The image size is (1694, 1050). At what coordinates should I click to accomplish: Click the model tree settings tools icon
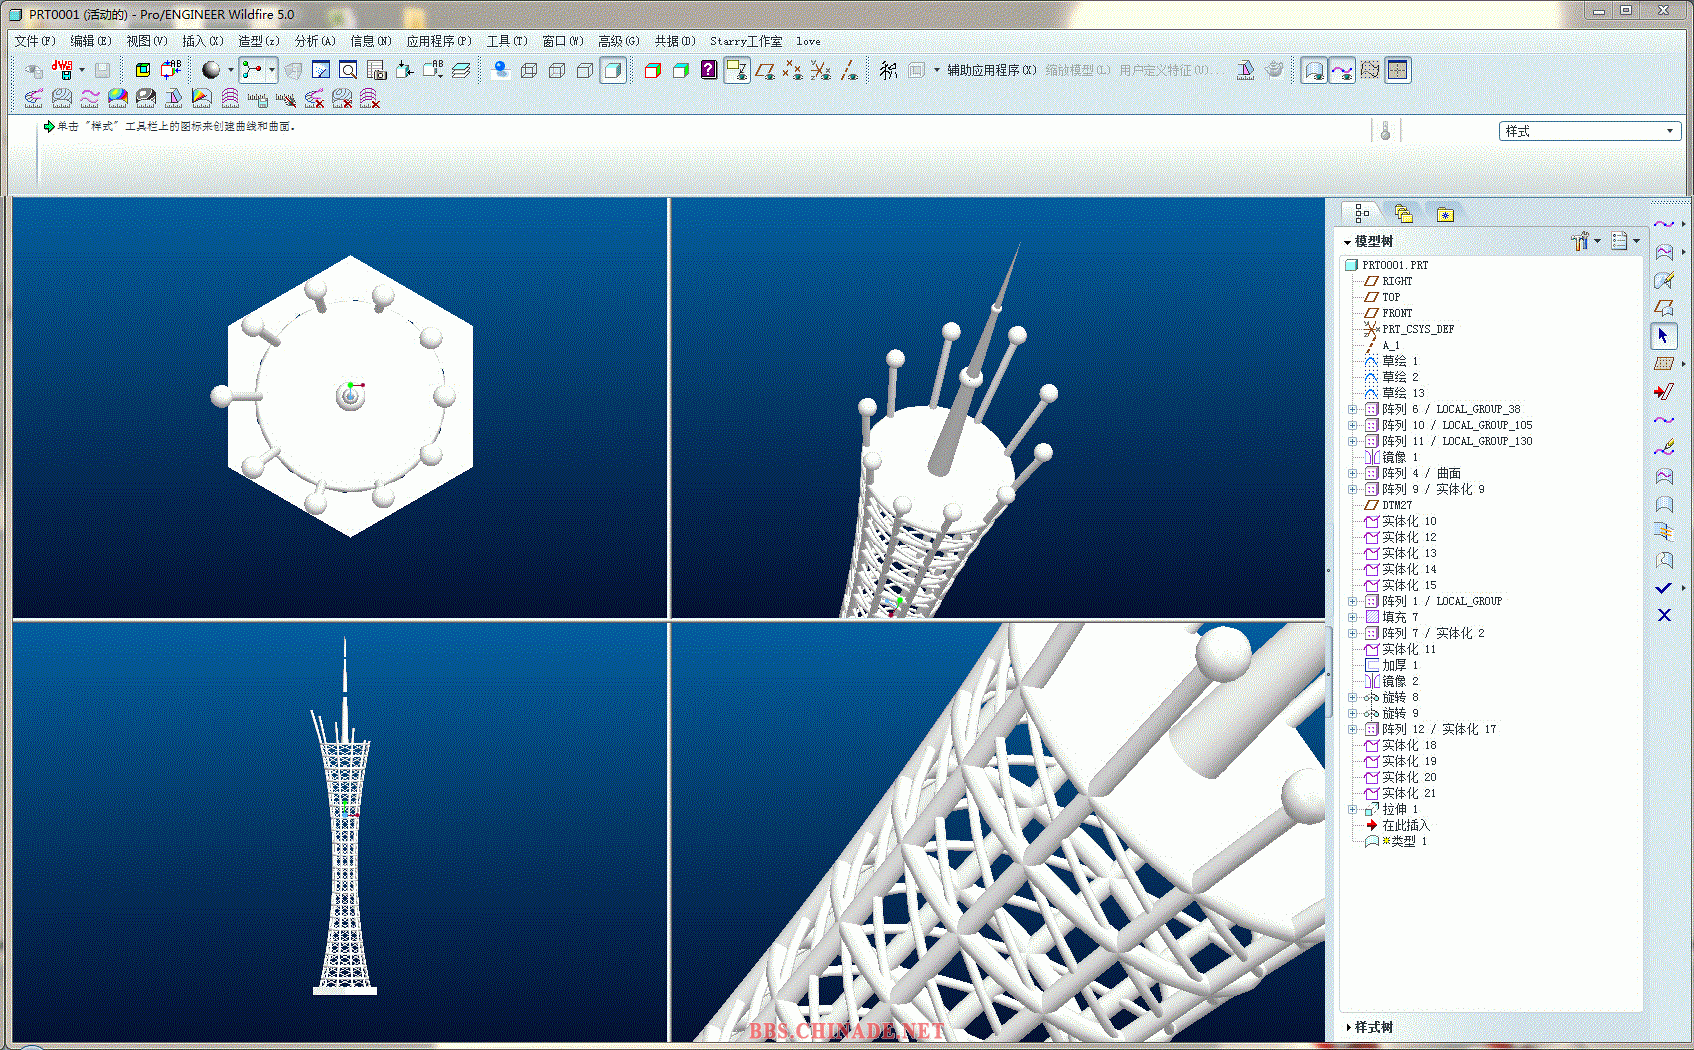tap(1580, 241)
